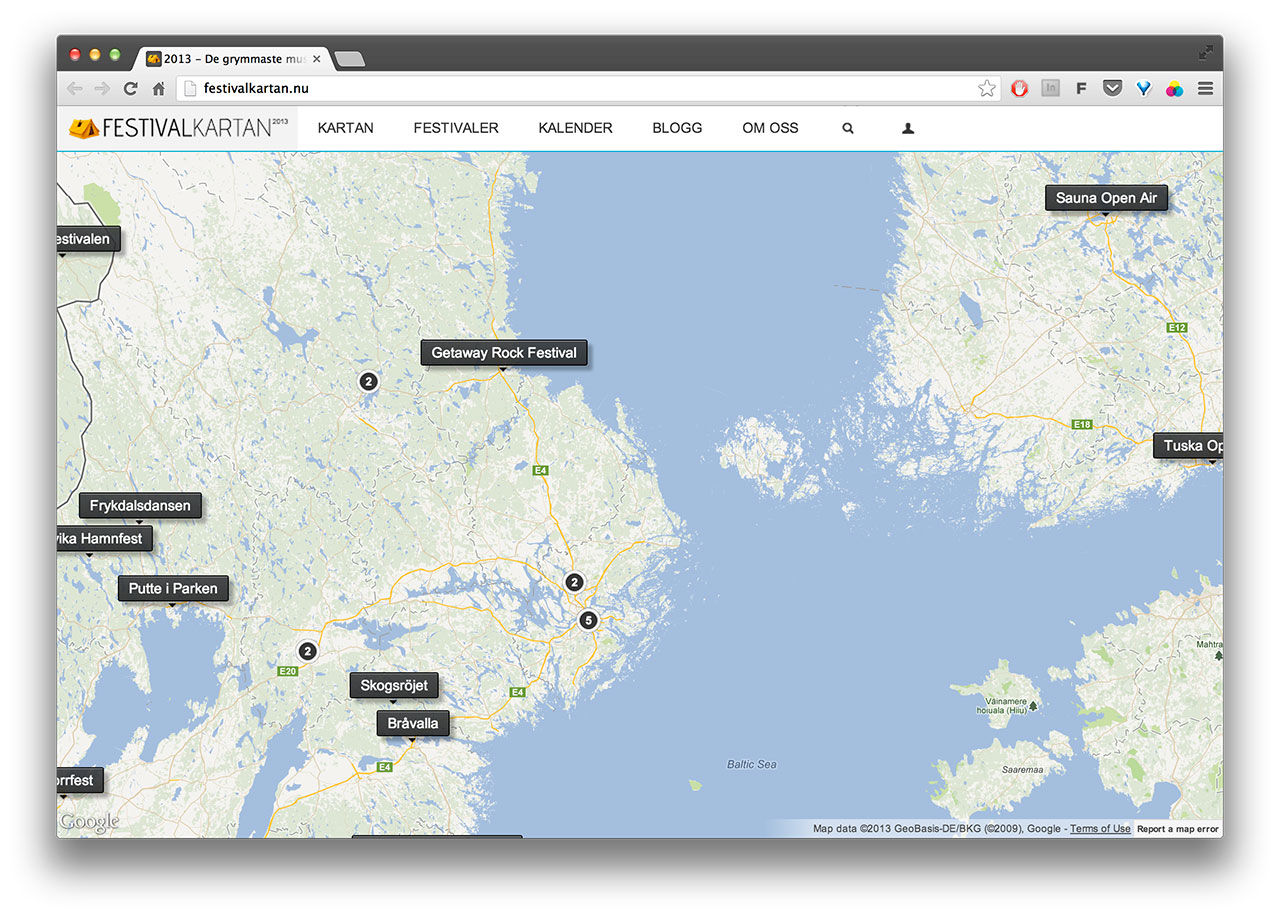Viewport: 1280px width, 917px height.
Task: Click the Report a map error link
Action: (x=1177, y=828)
